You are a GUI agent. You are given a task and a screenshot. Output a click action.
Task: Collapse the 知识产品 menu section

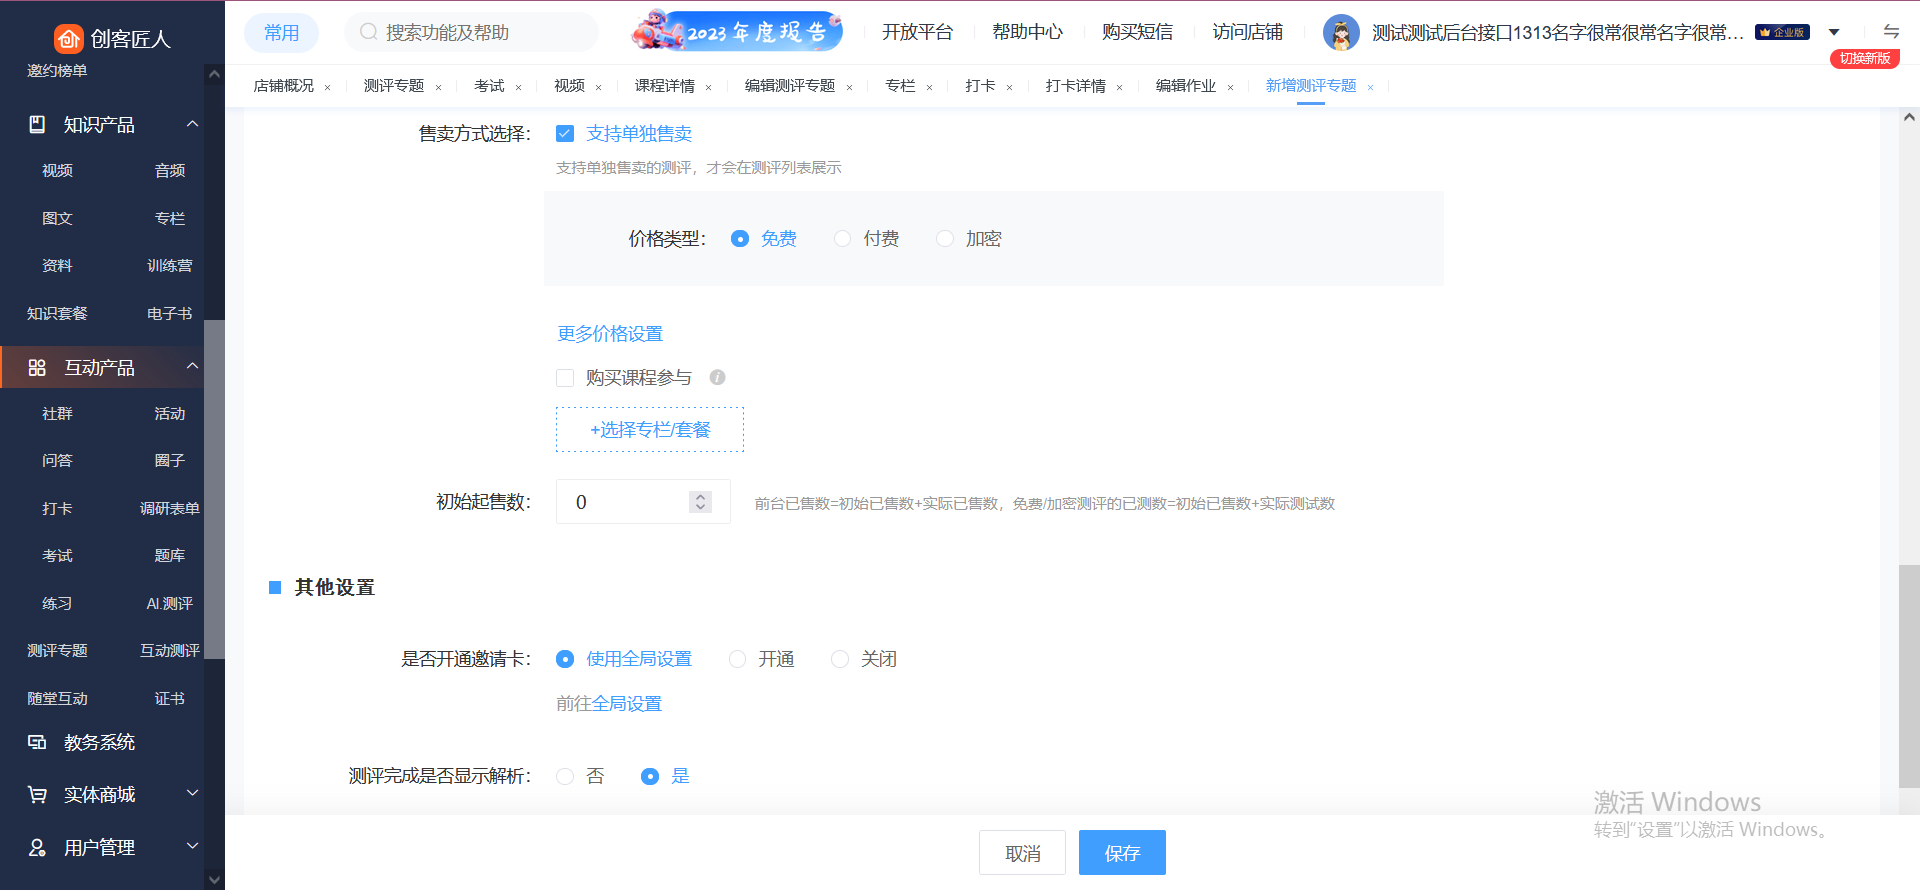192,124
